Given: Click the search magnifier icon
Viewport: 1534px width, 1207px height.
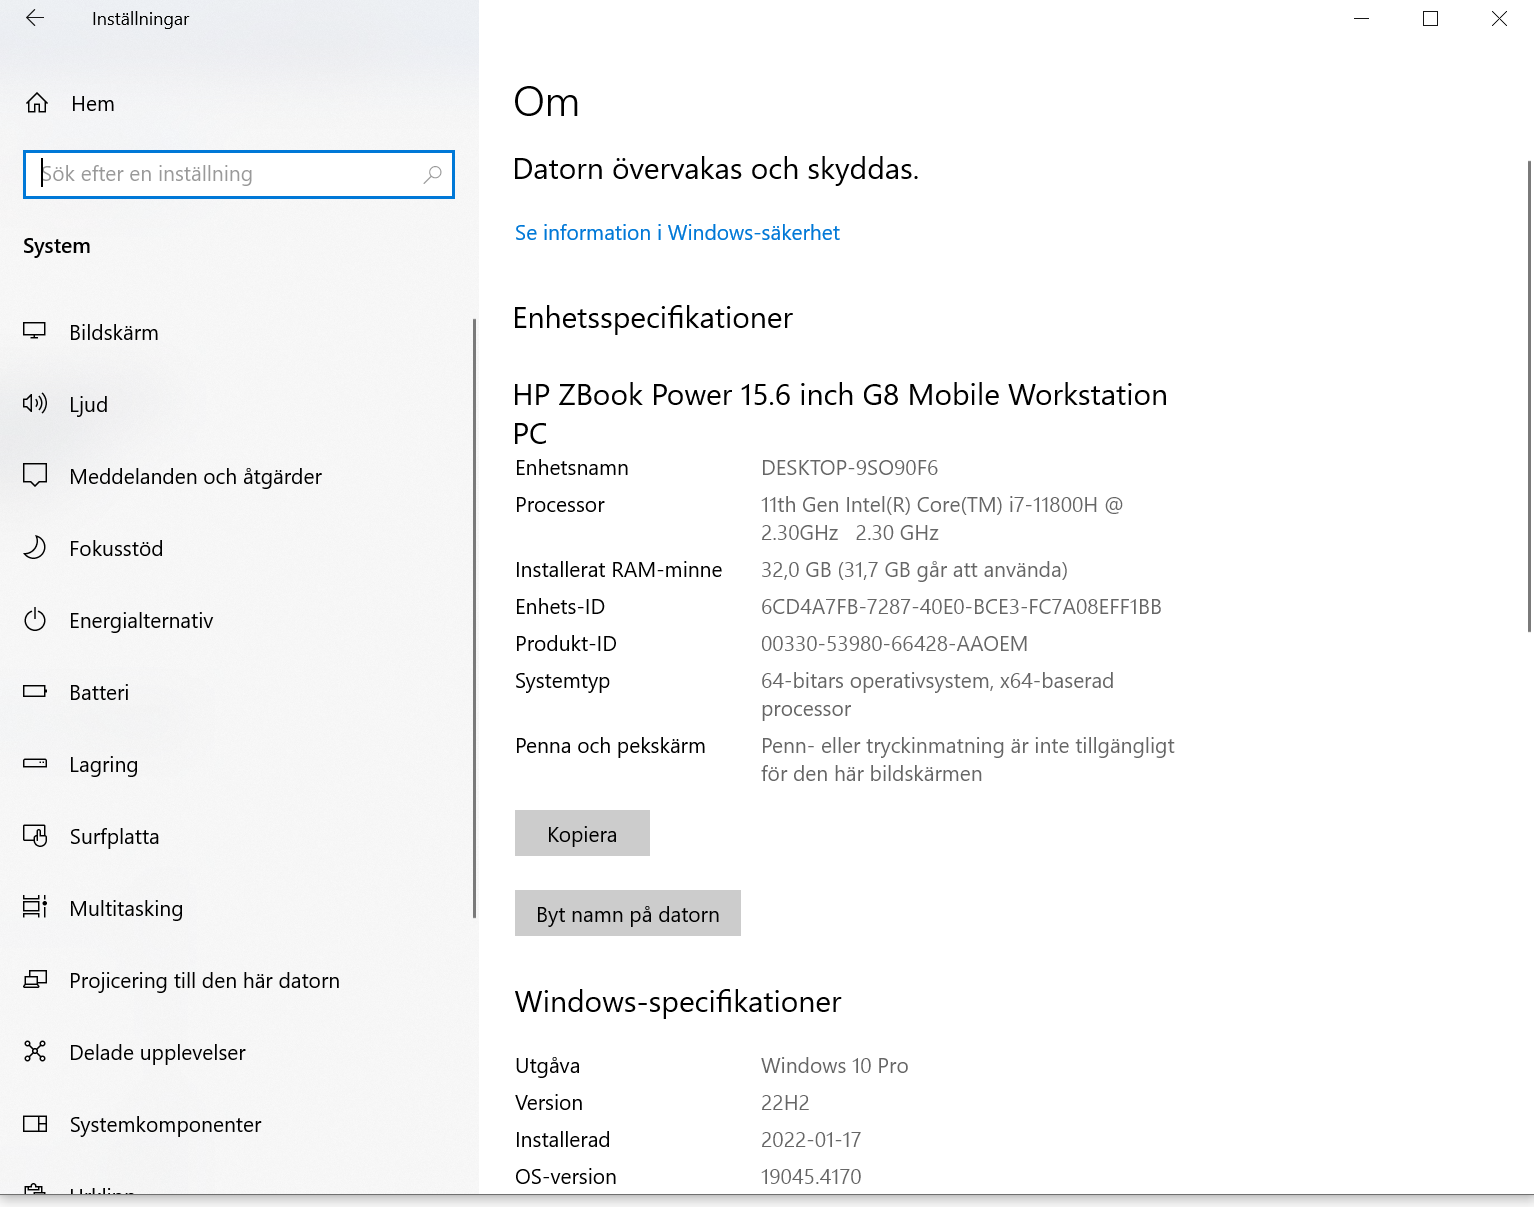Looking at the screenshot, I should coord(432,174).
